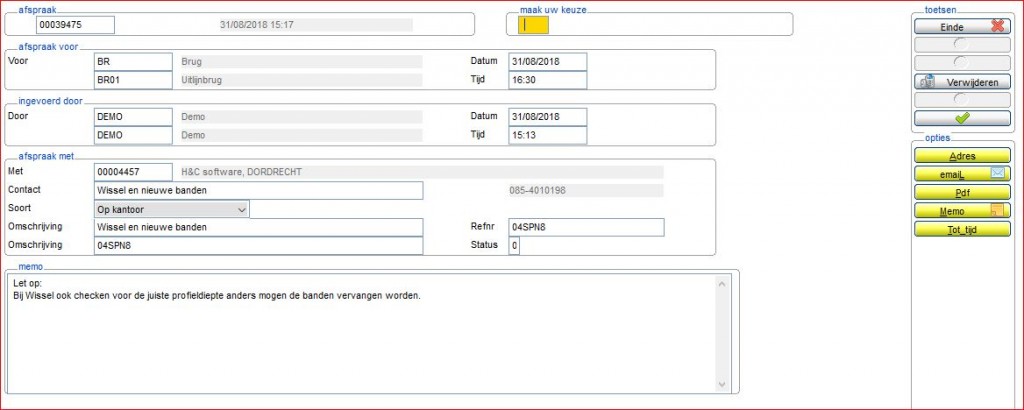This screenshot has height=410, width=1024.
Task: Click the Einde button with red X
Action: pyautogui.click(x=962, y=27)
